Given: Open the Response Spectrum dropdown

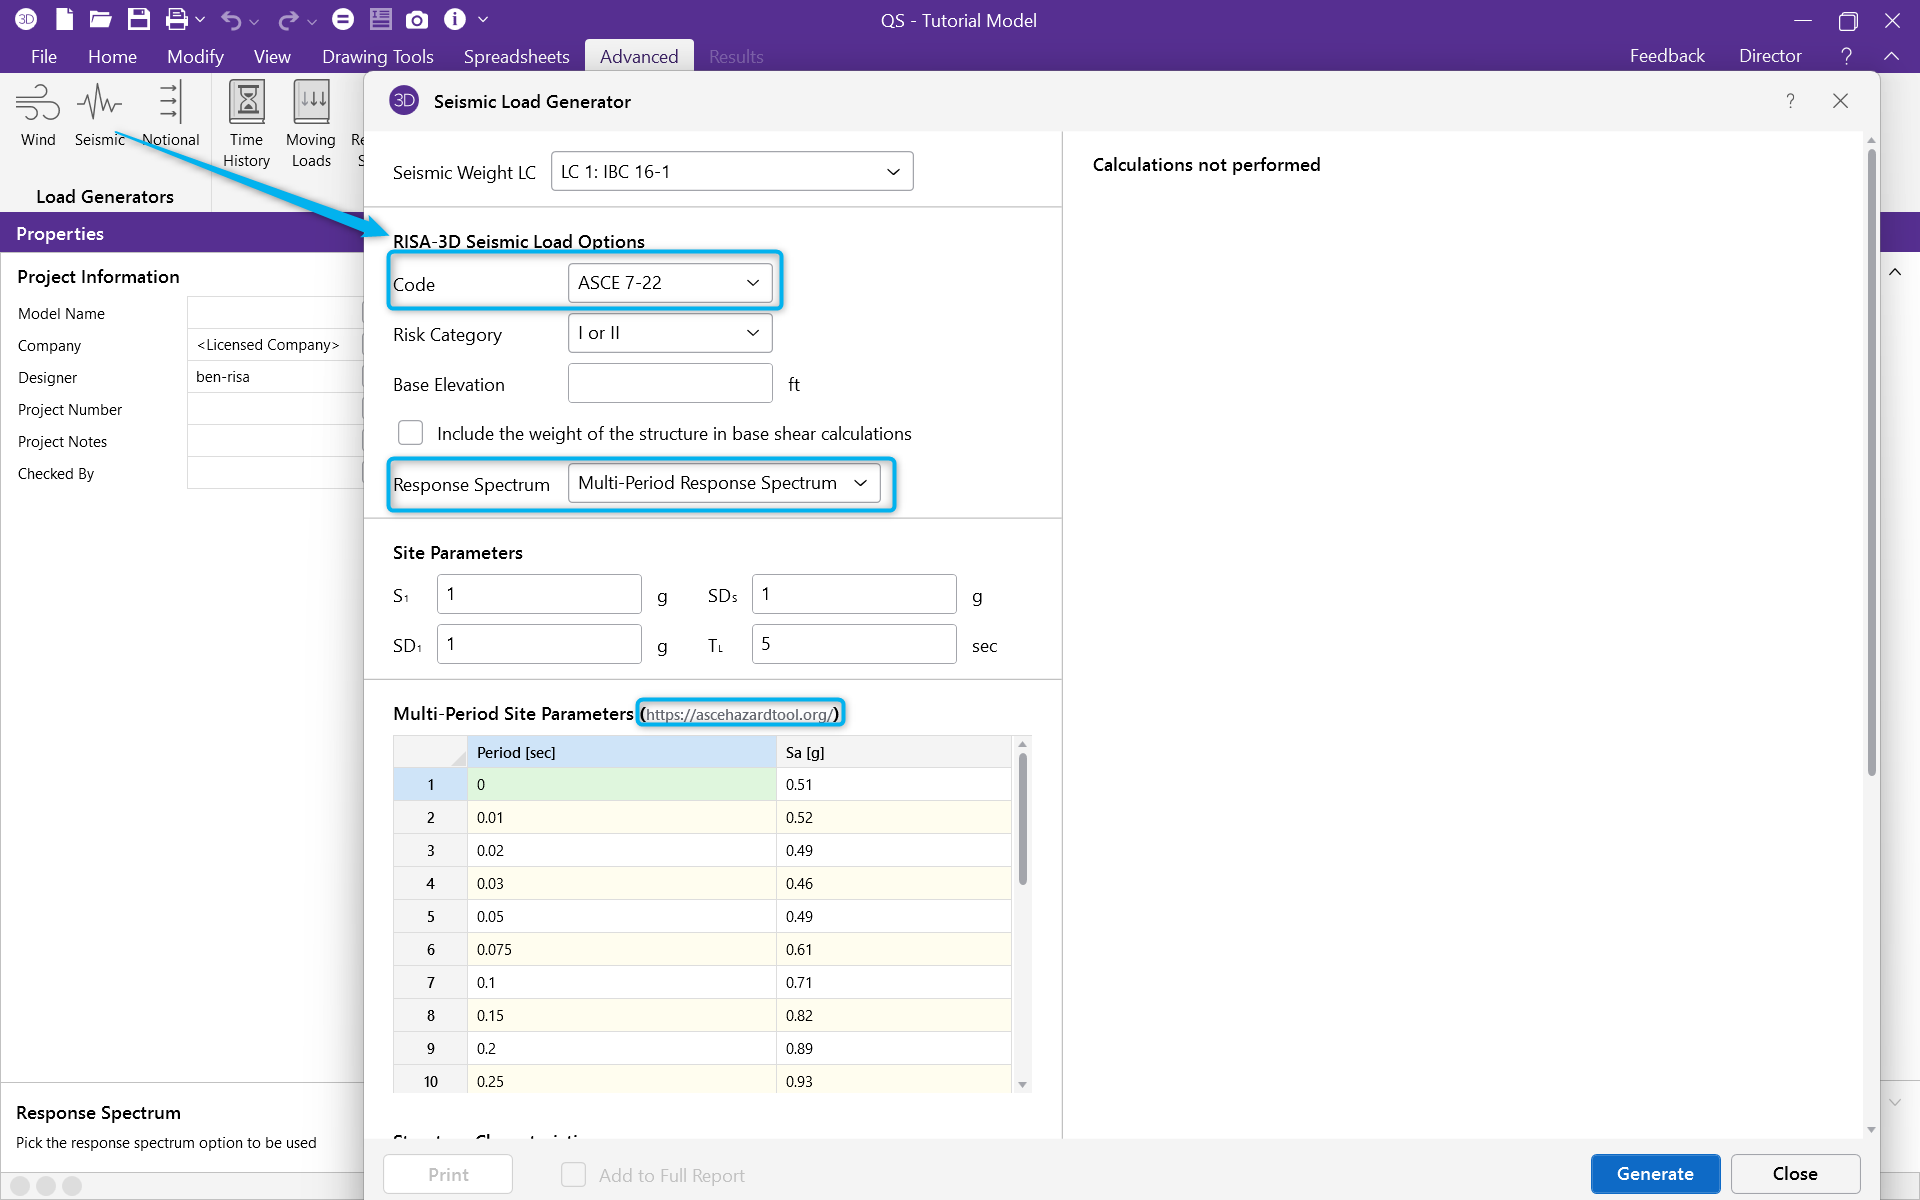Looking at the screenshot, I should click(724, 483).
